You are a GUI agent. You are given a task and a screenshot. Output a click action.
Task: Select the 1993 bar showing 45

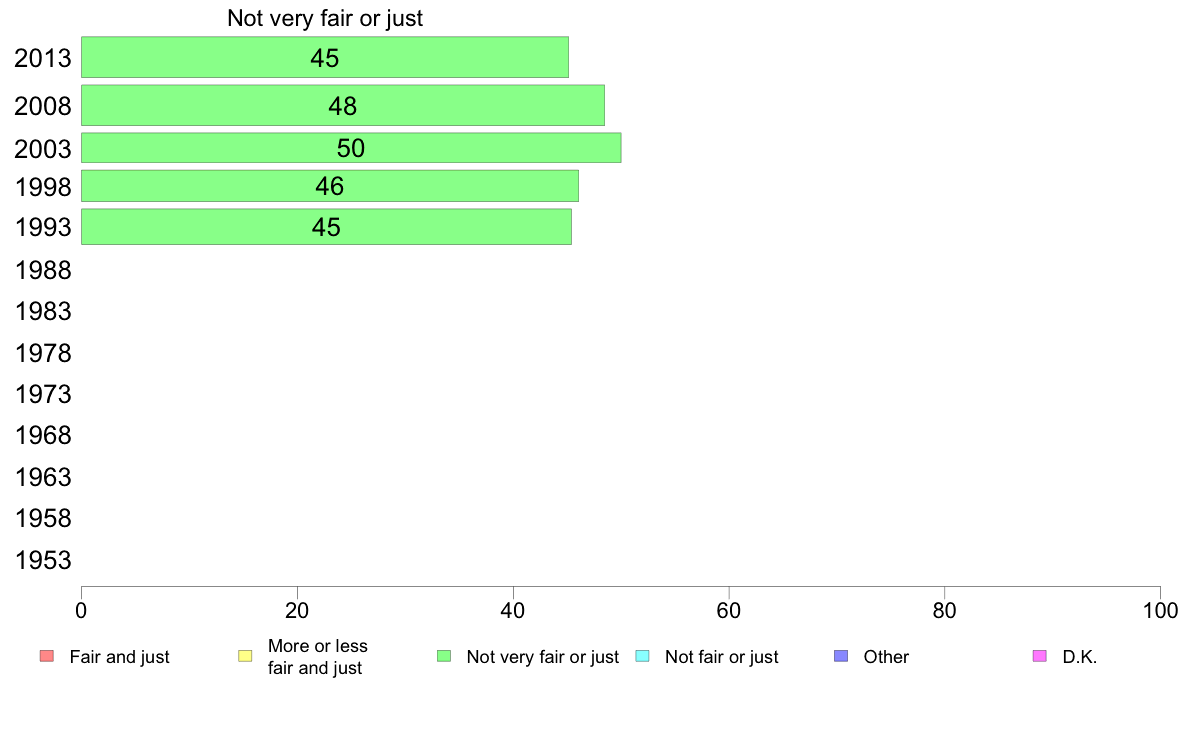click(x=327, y=227)
